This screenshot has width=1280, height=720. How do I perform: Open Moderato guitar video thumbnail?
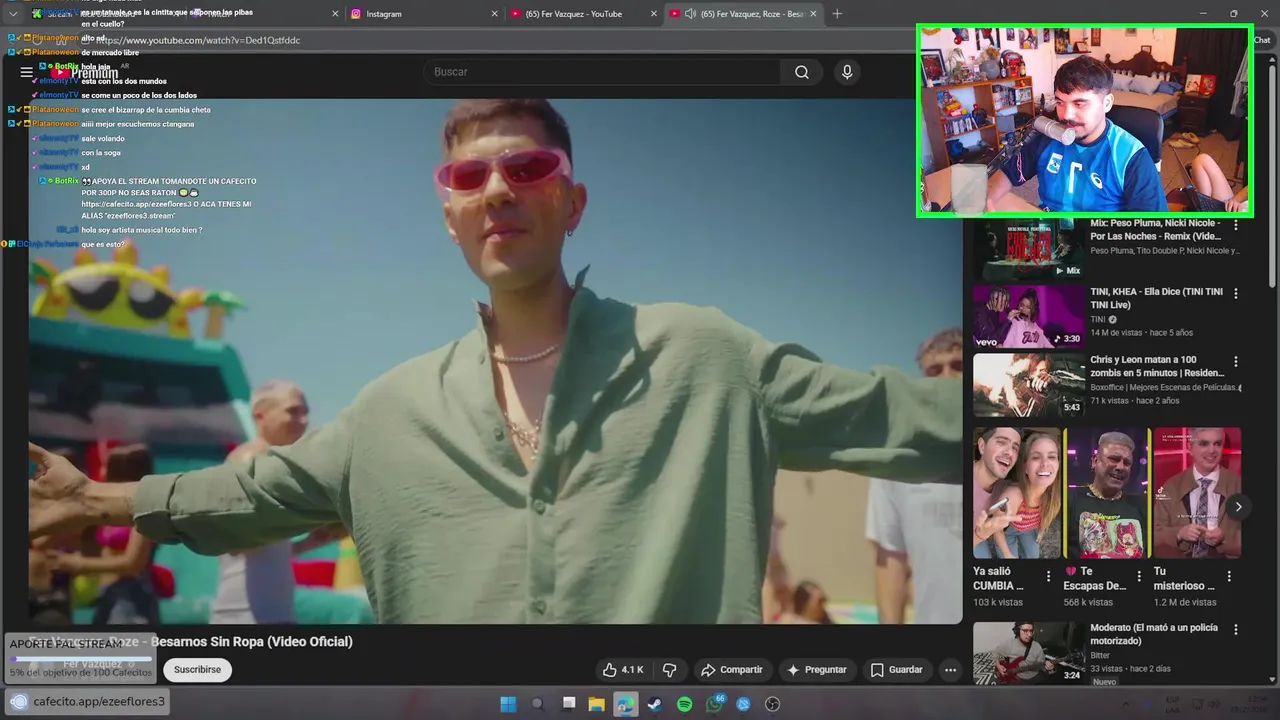click(x=1029, y=653)
